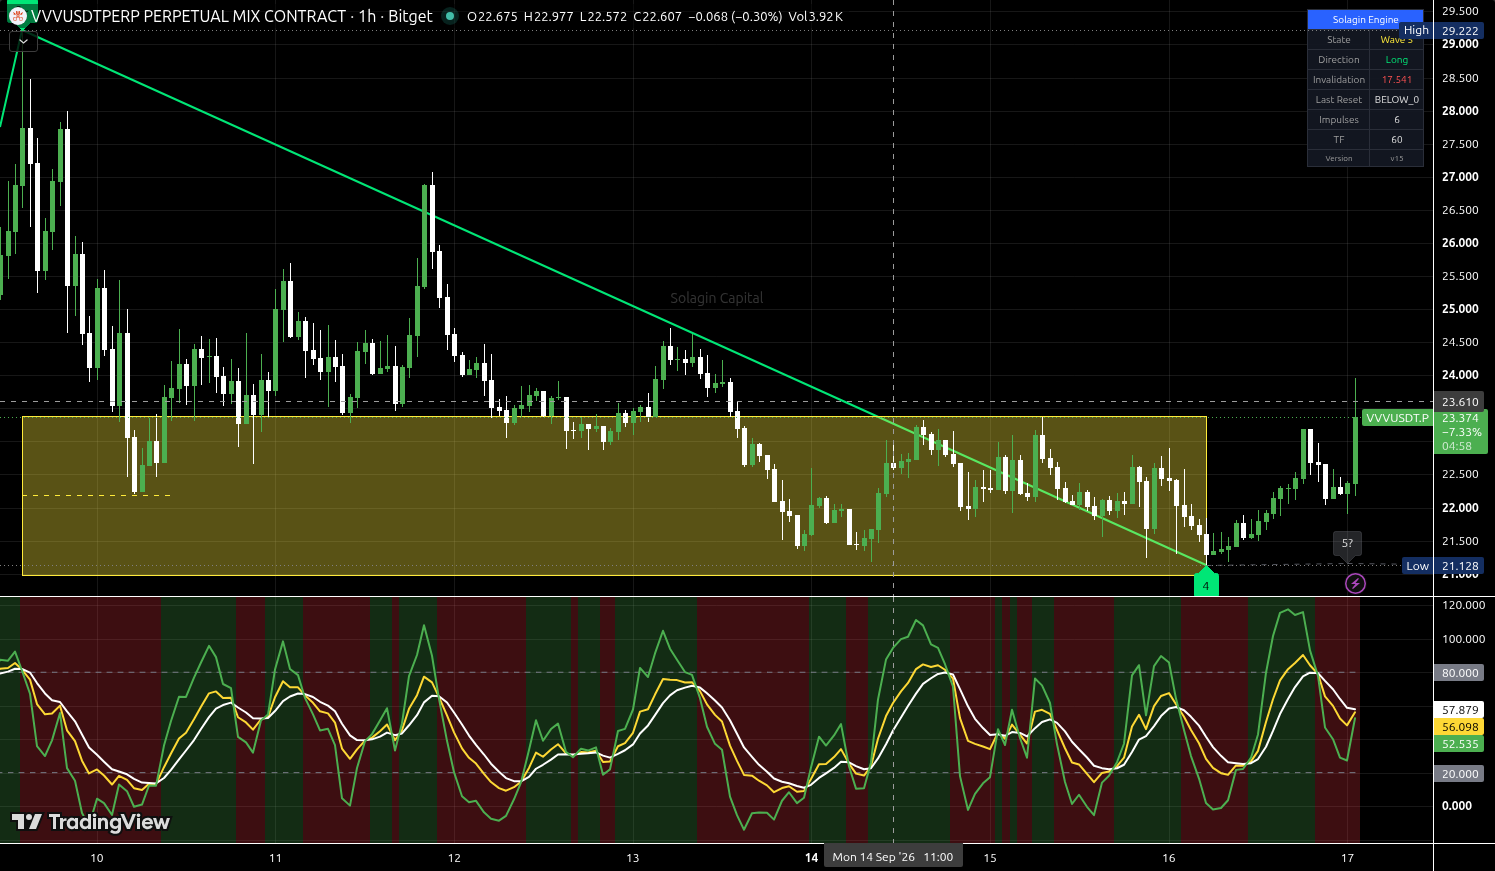Image resolution: width=1495 pixels, height=871 pixels.
Task: Click the 80.000 overbought level label
Action: pyautogui.click(x=1460, y=673)
